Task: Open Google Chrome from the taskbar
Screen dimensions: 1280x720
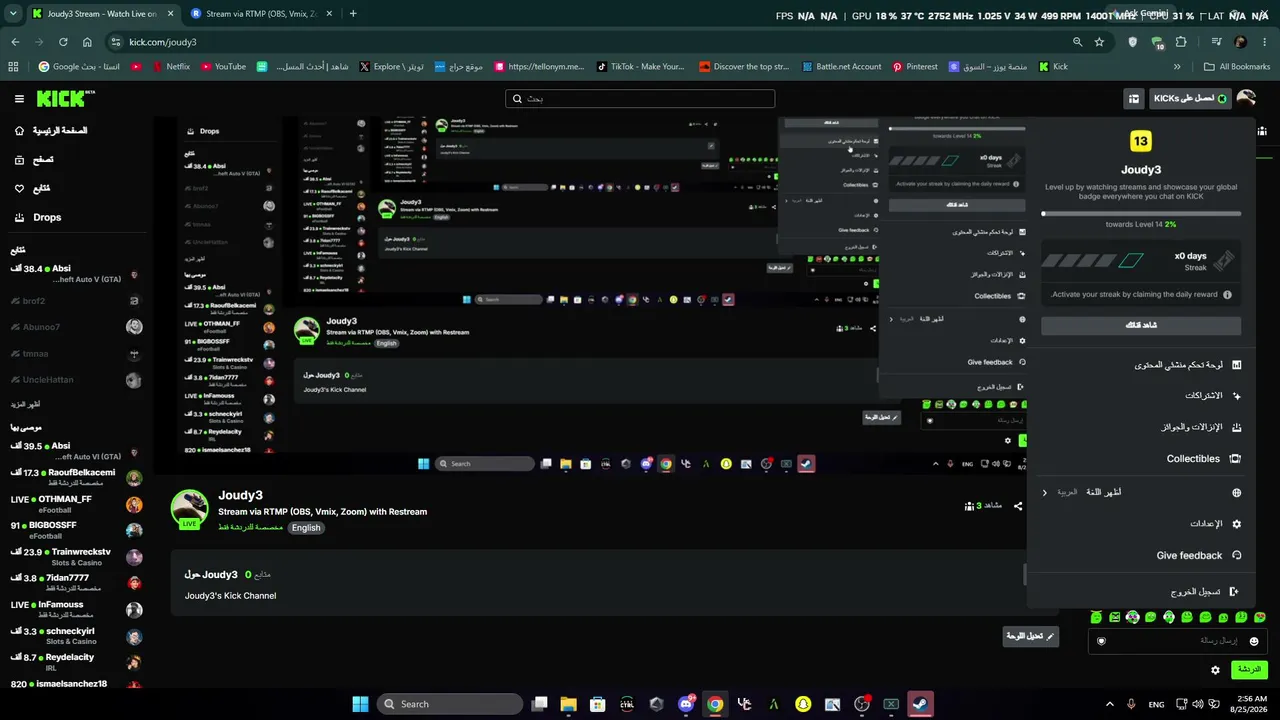Action: [715, 704]
